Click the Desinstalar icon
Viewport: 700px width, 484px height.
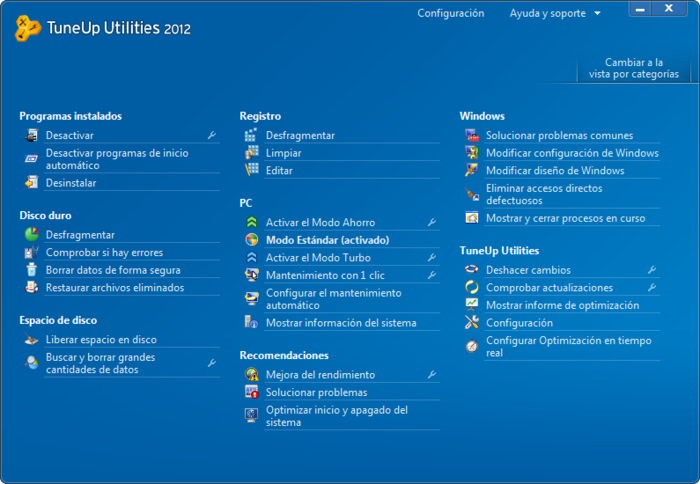coord(31,182)
